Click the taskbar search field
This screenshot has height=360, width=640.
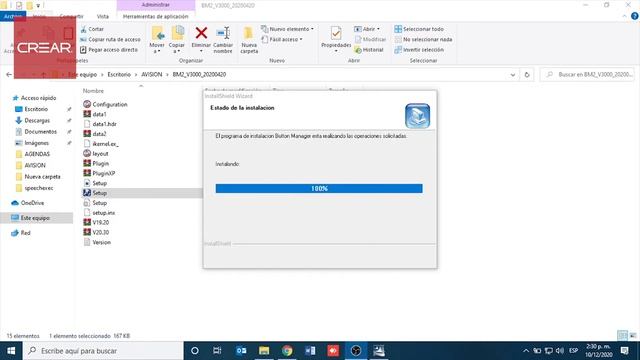coord(103,351)
